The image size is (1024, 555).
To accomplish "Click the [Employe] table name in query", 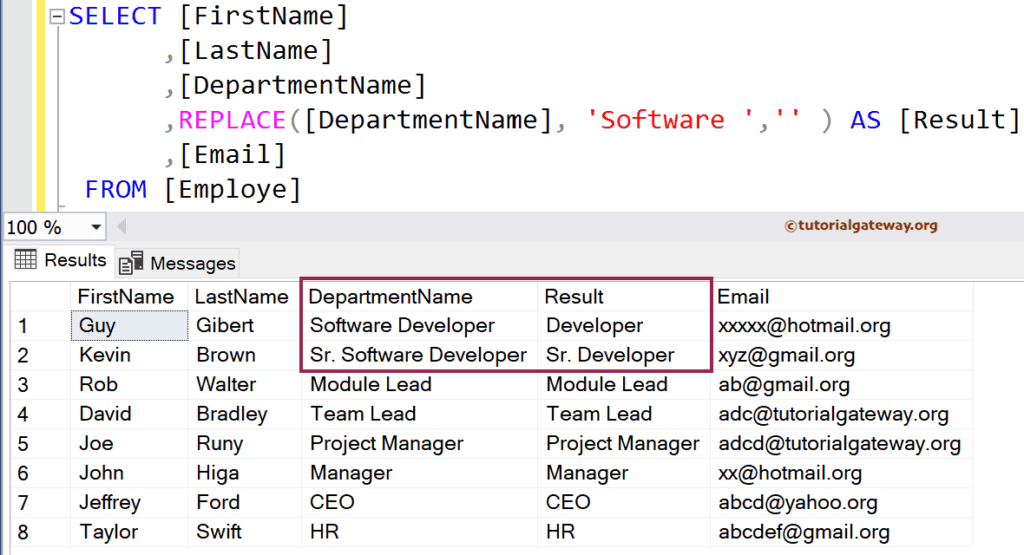I will click(x=232, y=190).
